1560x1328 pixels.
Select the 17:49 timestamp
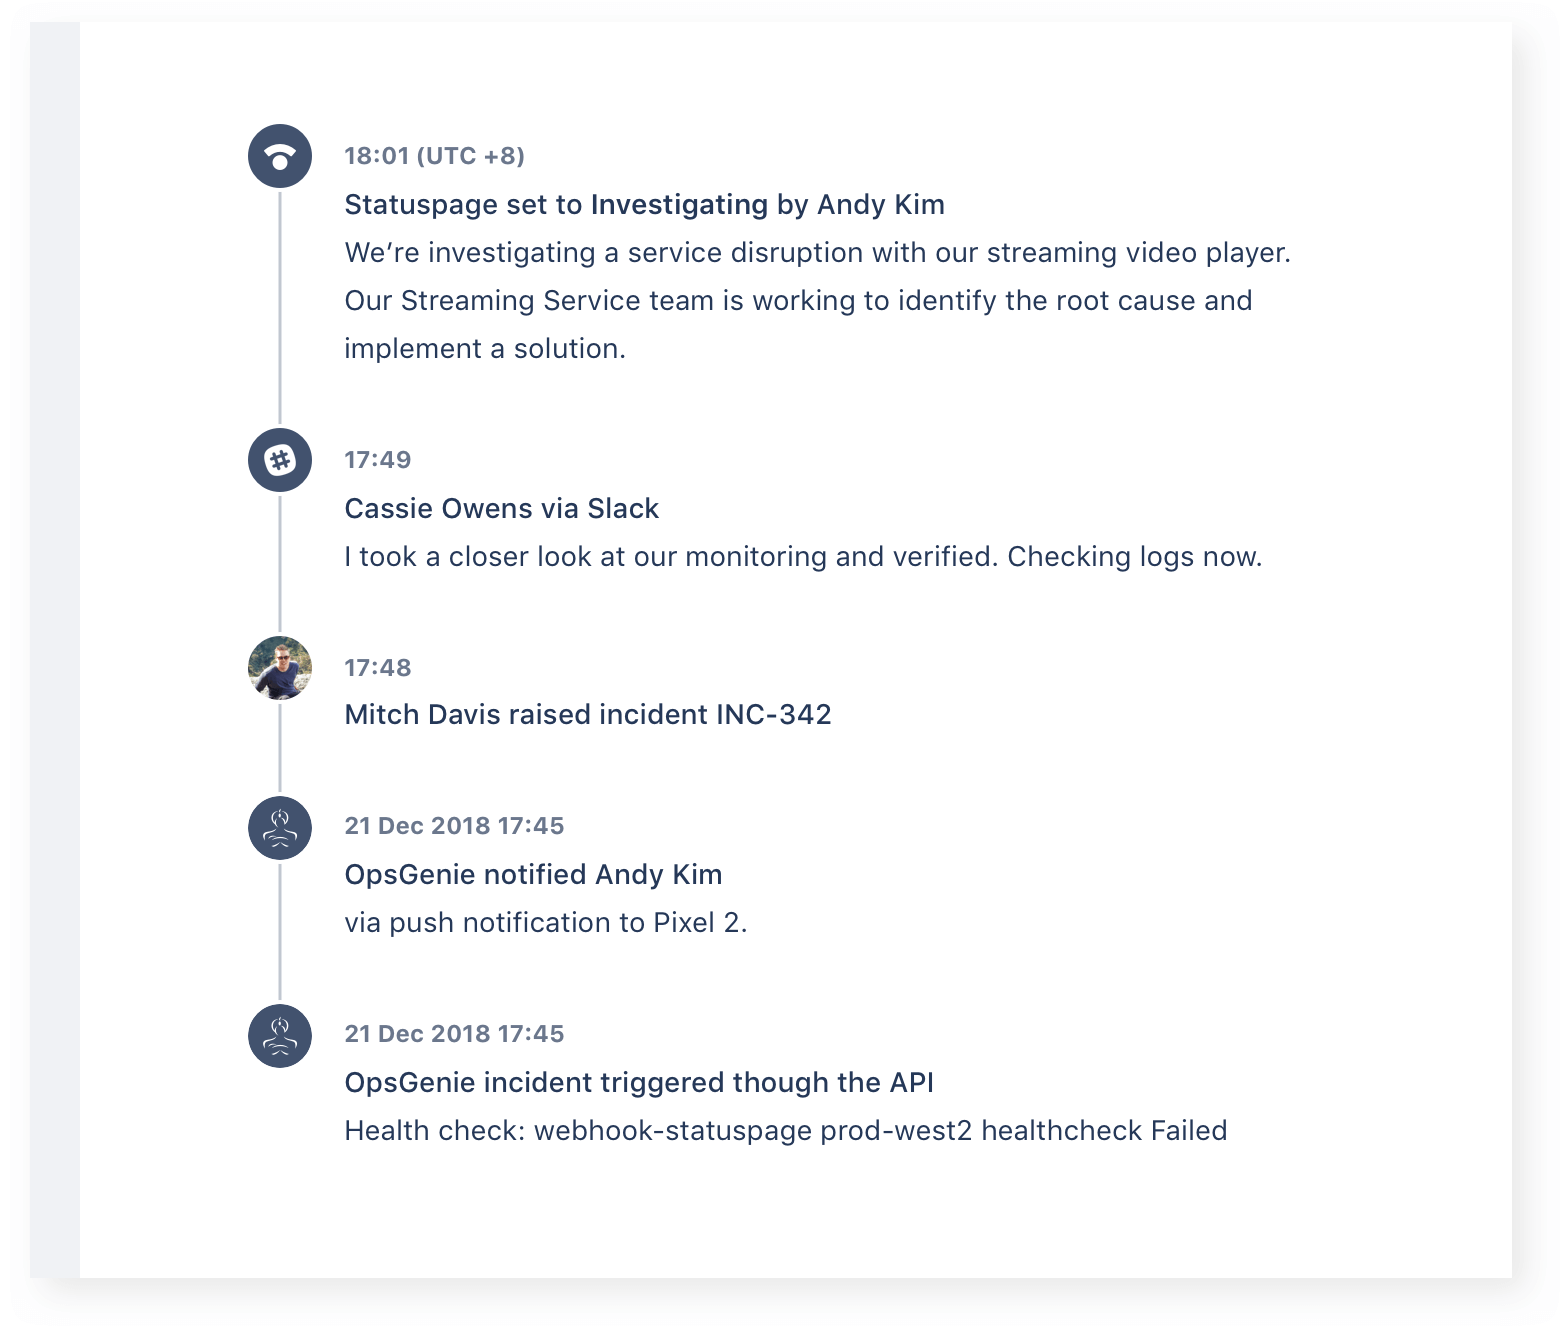pos(378,460)
